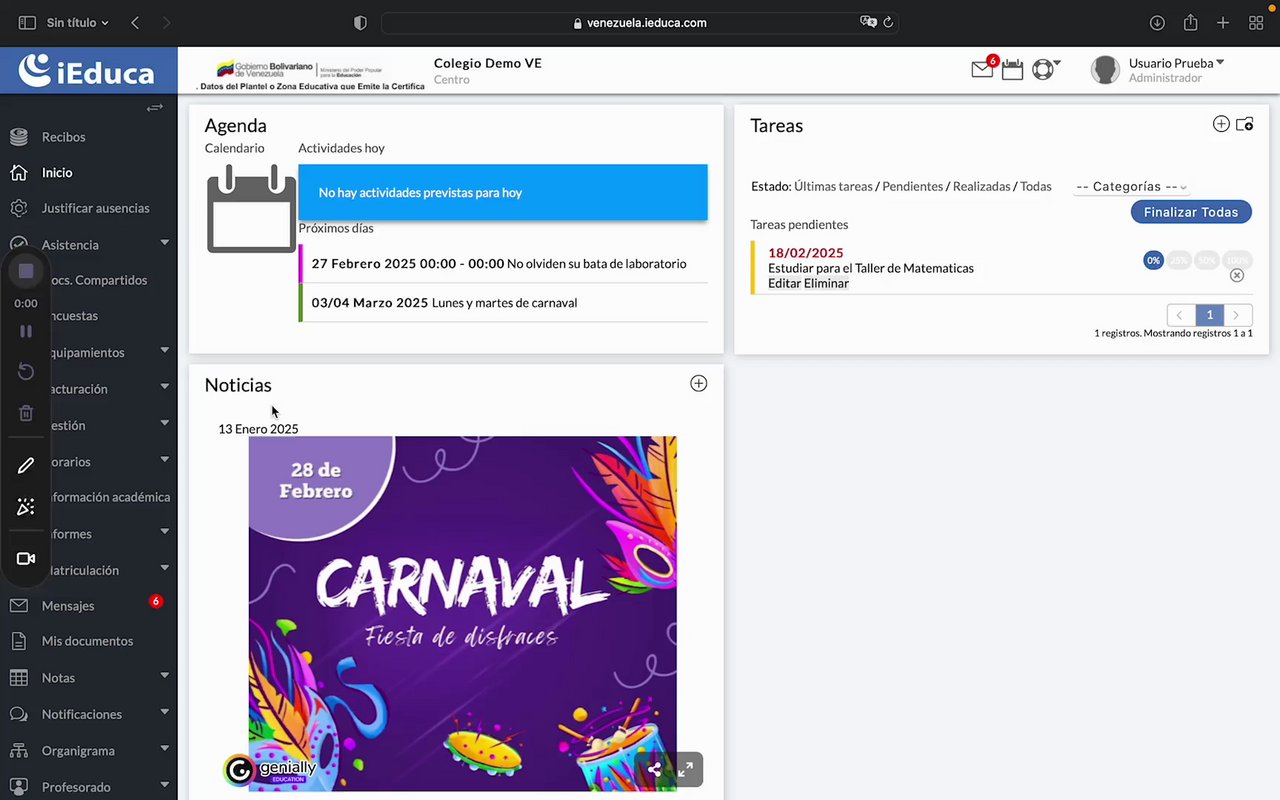Open a new Safari tab with plus
Viewport: 1280px width, 800px height.
[x=1223, y=22]
